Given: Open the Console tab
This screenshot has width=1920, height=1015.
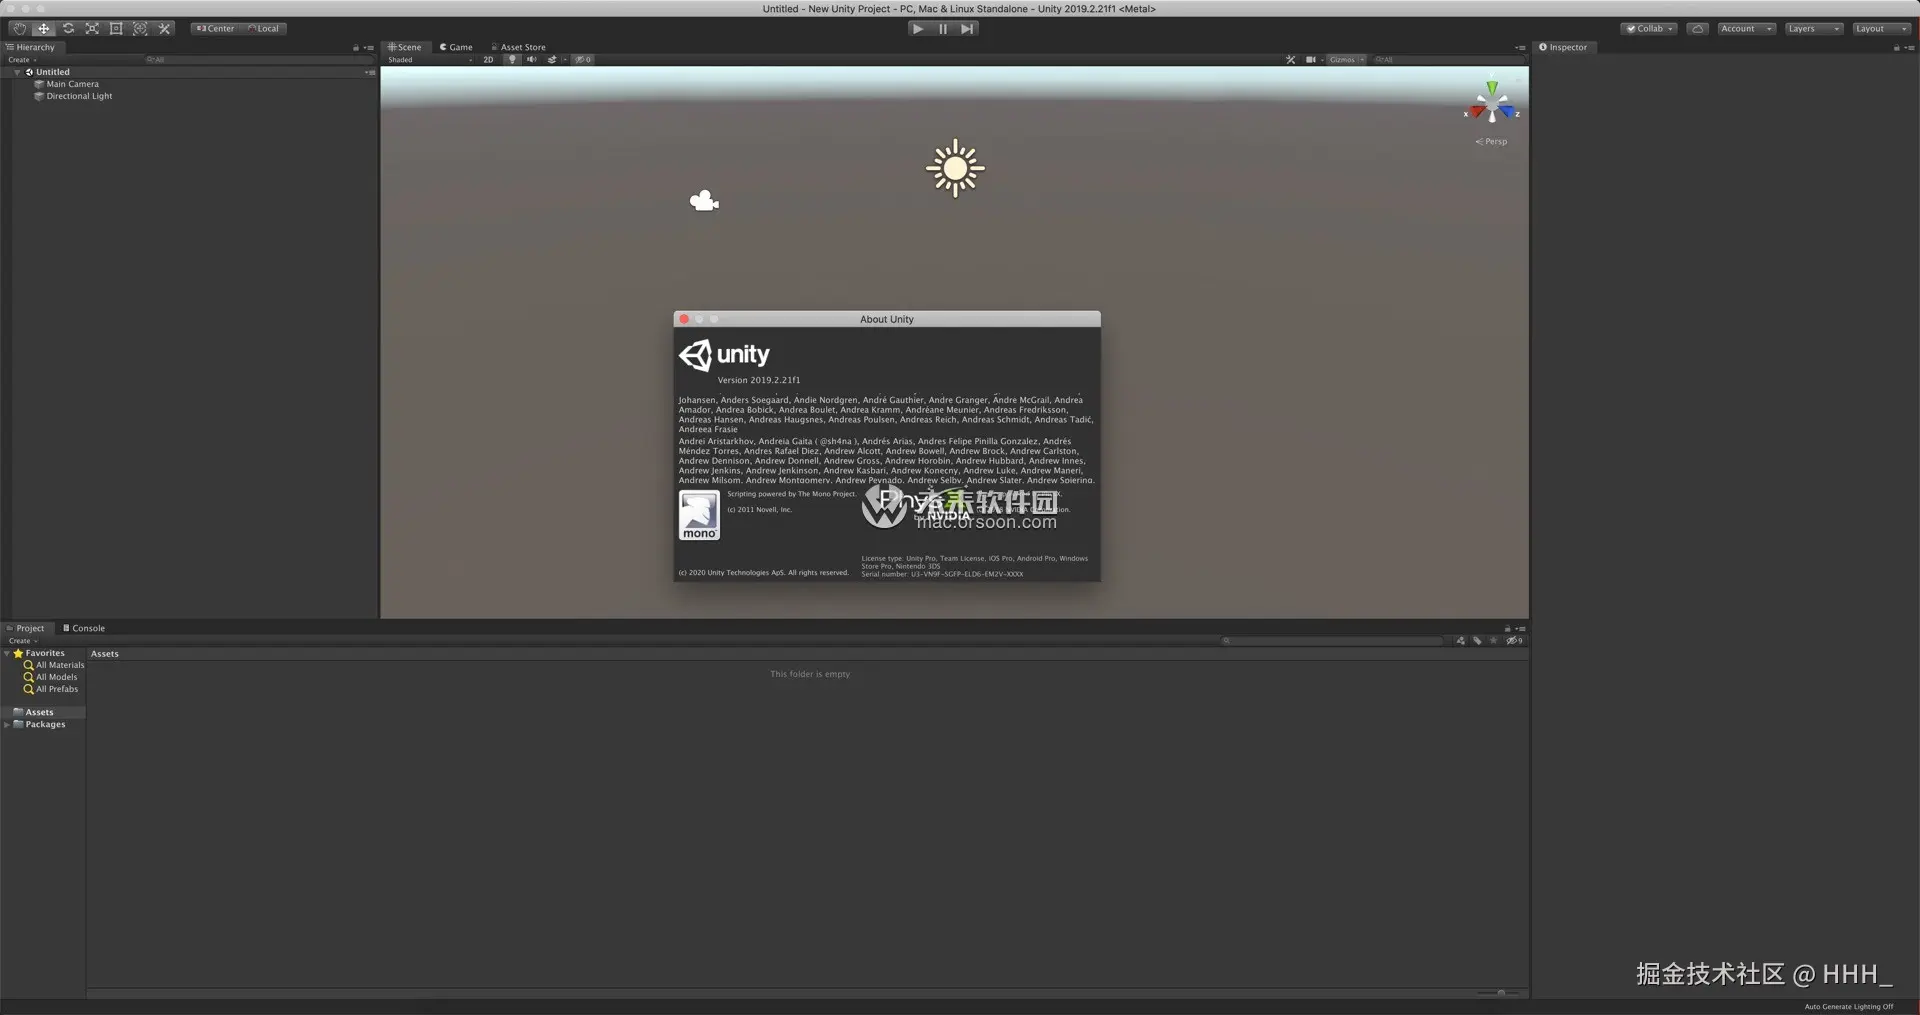Looking at the screenshot, I should tap(84, 628).
